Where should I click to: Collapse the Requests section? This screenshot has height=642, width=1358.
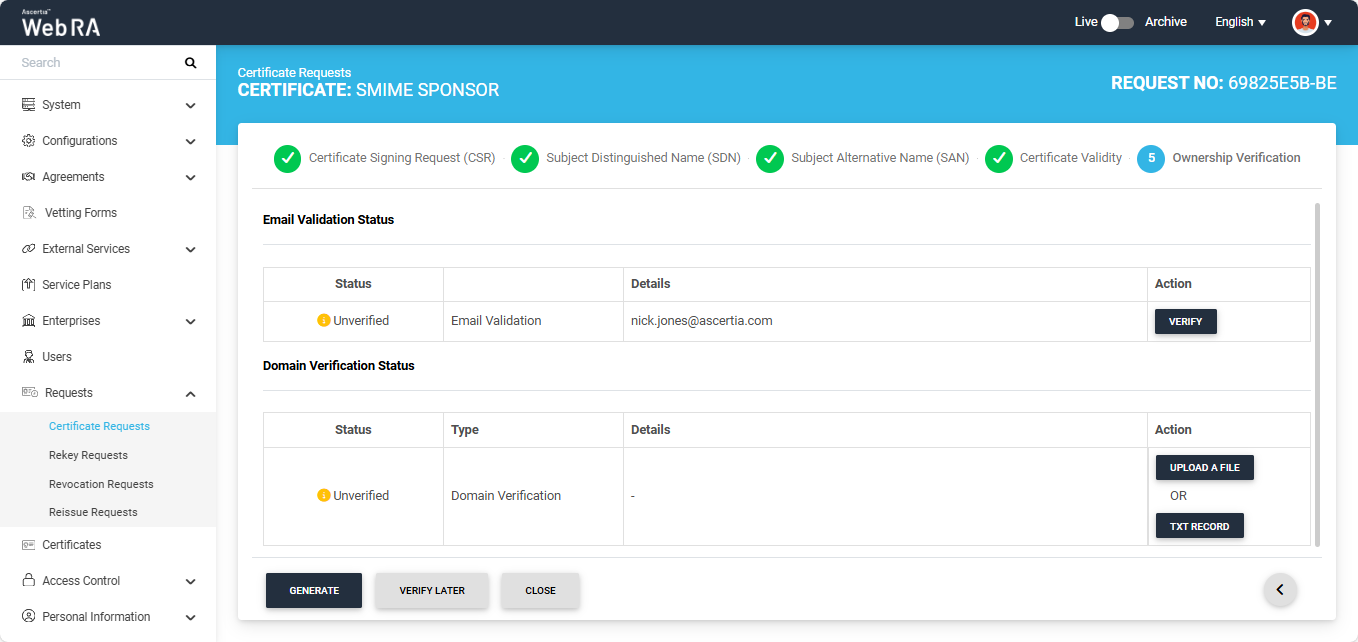point(190,394)
